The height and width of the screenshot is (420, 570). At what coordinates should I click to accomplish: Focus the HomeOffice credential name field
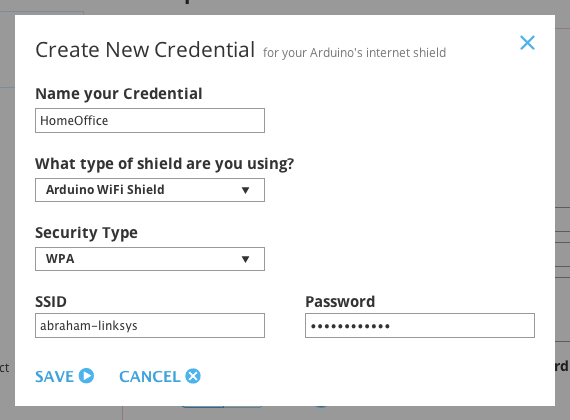coord(150,120)
